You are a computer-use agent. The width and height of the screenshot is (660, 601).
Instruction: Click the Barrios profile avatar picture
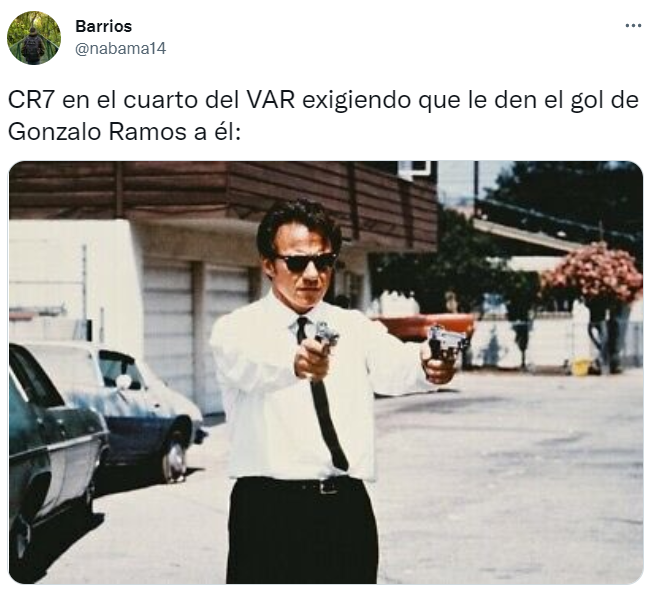pyautogui.click(x=34, y=38)
